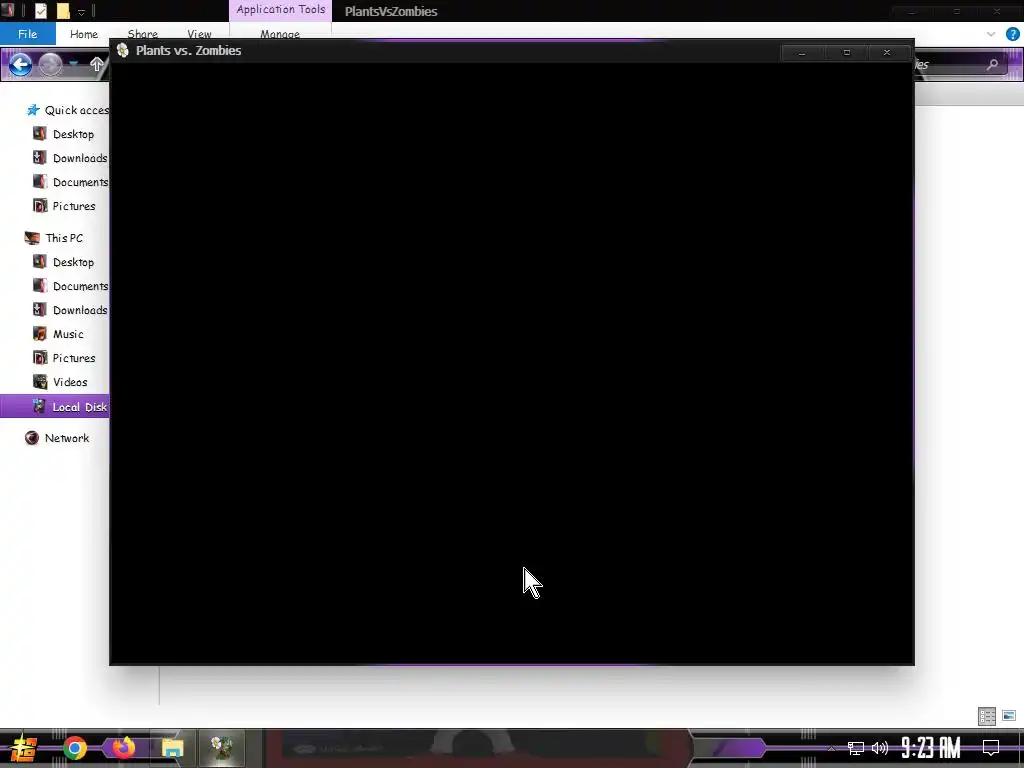
Task: Open the Share ribbon tab
Action: tap(142, 34)
